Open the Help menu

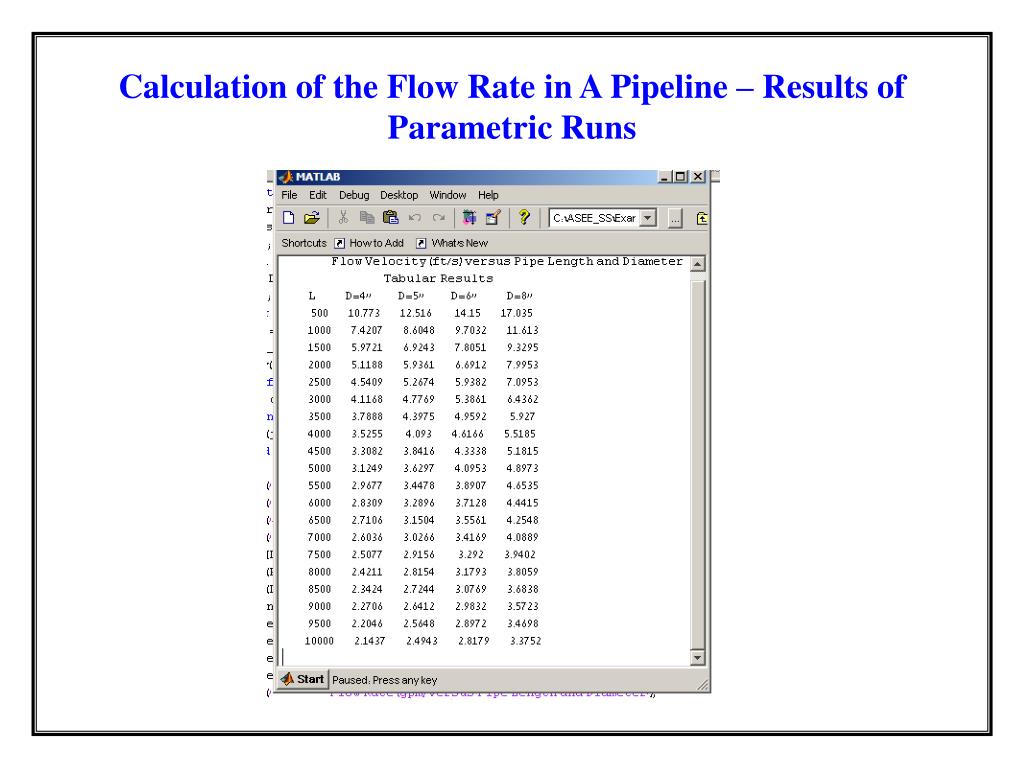[488, 195]
